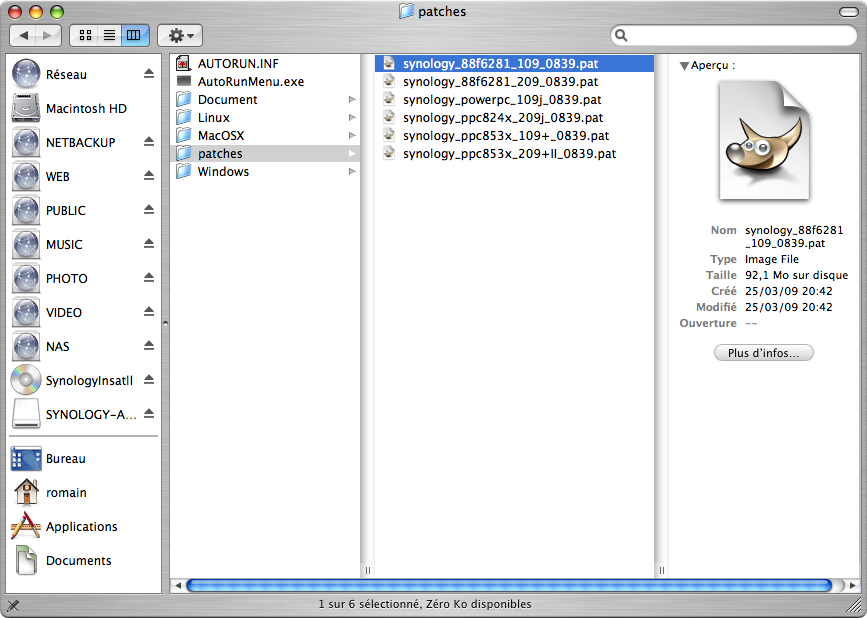Switch to column view
Image resolution: width=867 pixels, height=618 pixels.
[134, 35]
